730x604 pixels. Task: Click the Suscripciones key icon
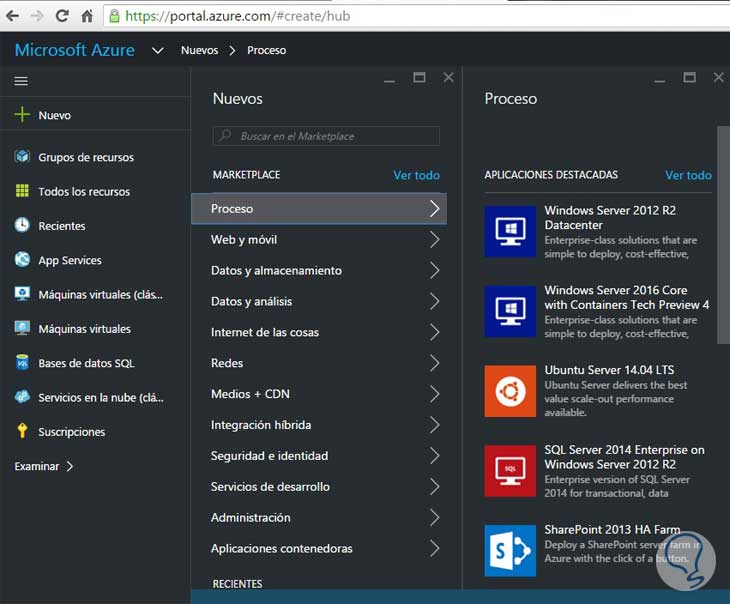[x=22, y=431]
